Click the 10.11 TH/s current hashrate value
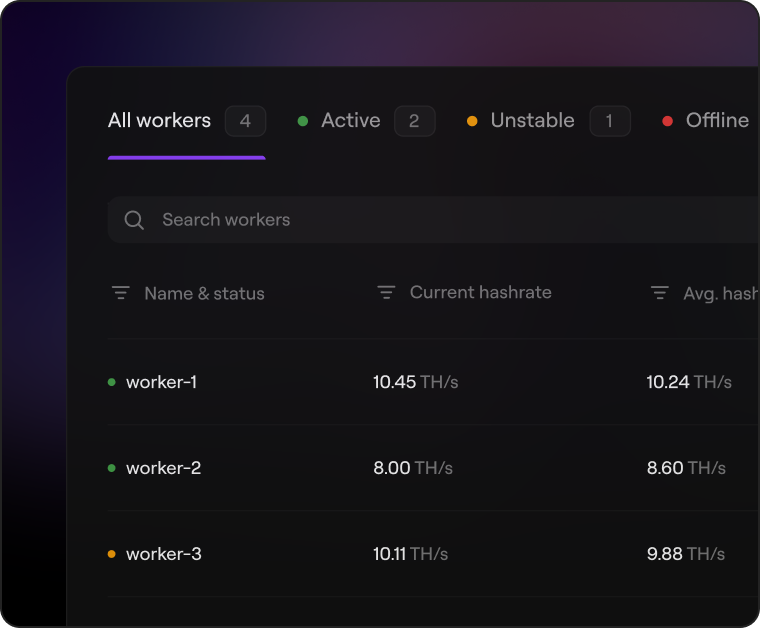Viewport: 760px width, 628px height. (411, 553)
